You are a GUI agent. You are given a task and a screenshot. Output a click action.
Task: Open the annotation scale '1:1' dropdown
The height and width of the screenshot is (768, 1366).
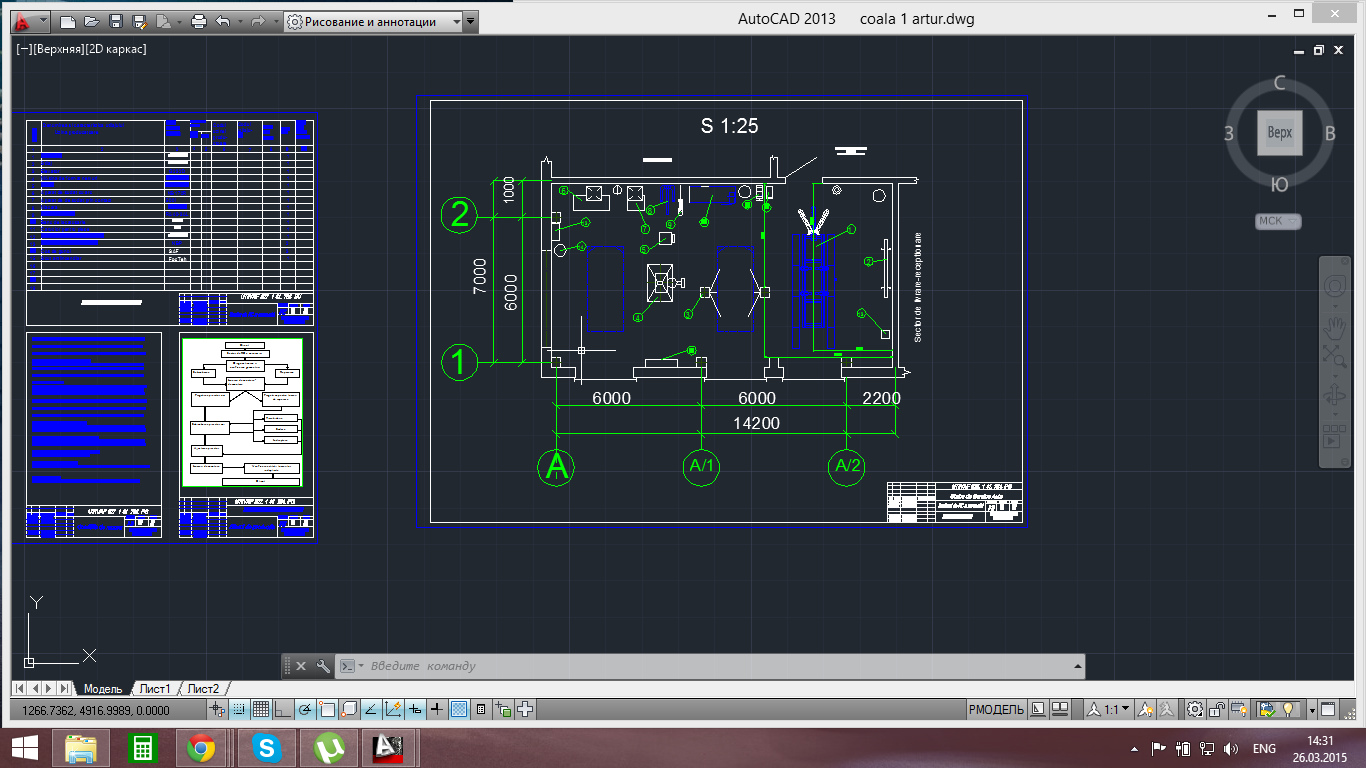coord(1108,709)
